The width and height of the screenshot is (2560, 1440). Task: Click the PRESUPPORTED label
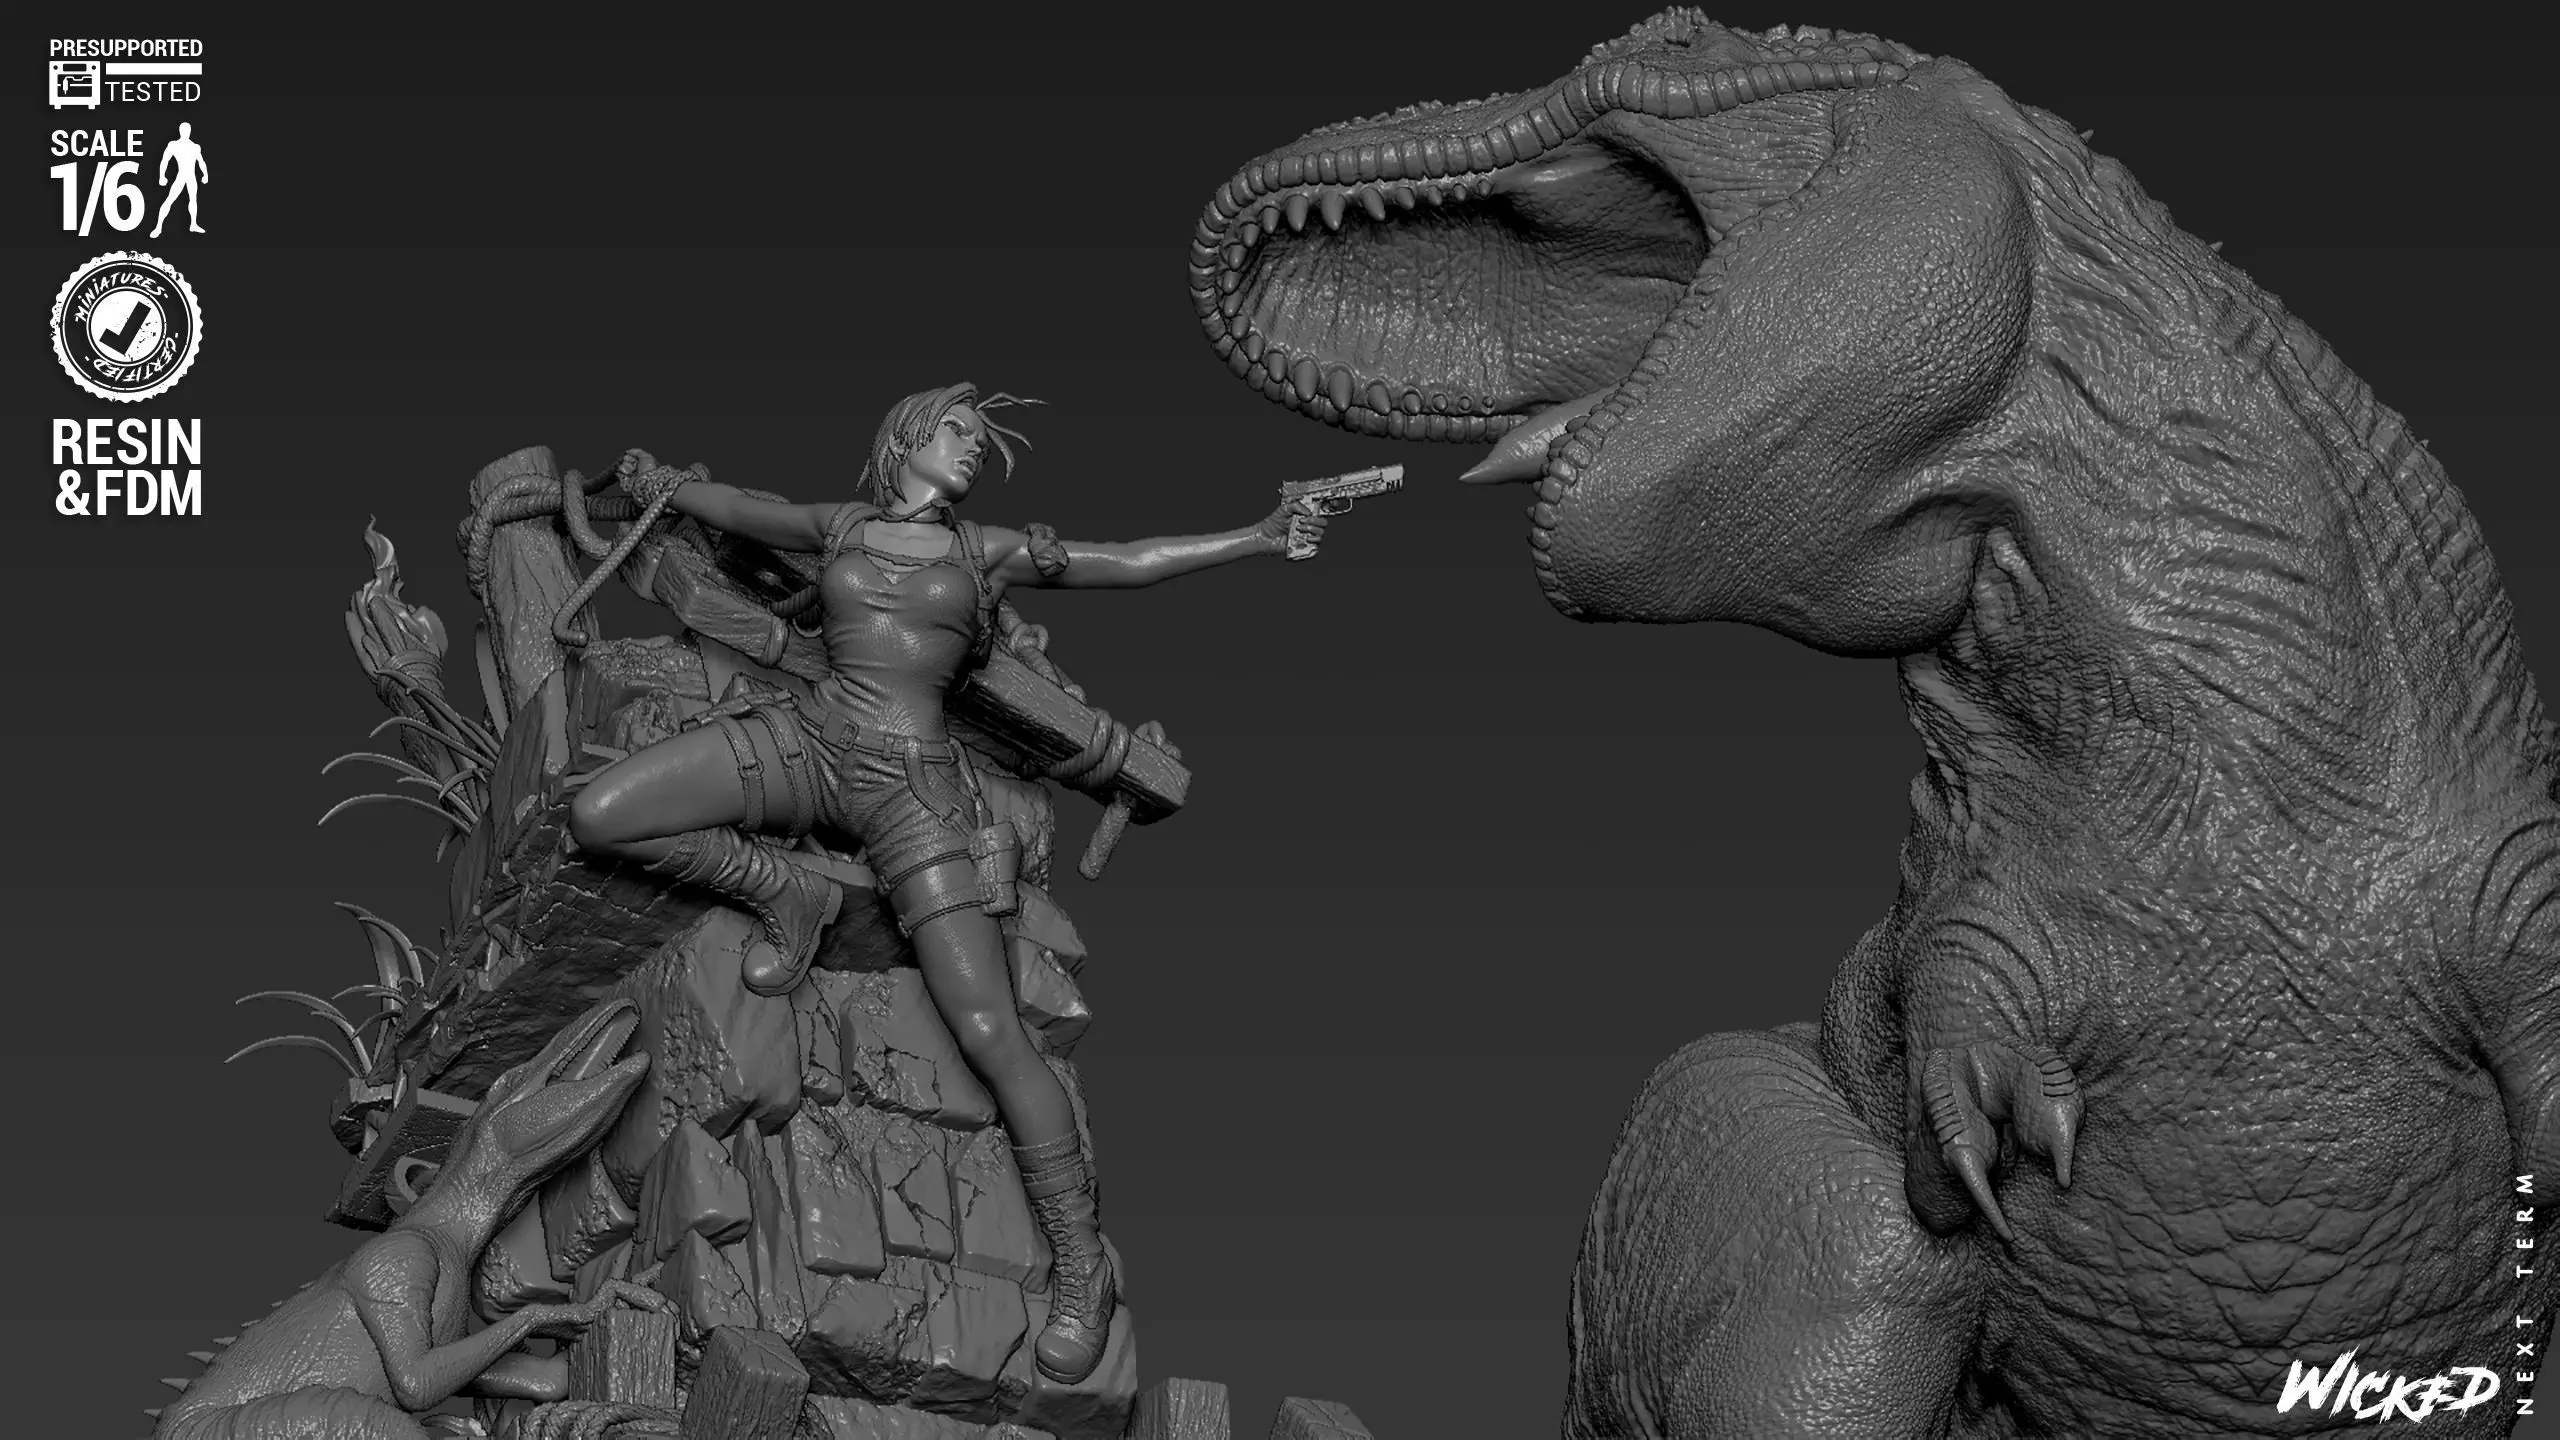(127, 48)
